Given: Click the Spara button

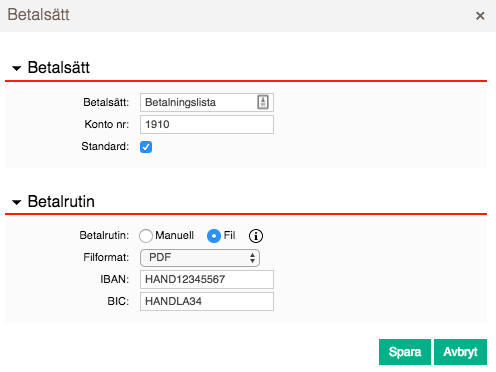Looking at the screenshot, I should click(x=405, y=352).
